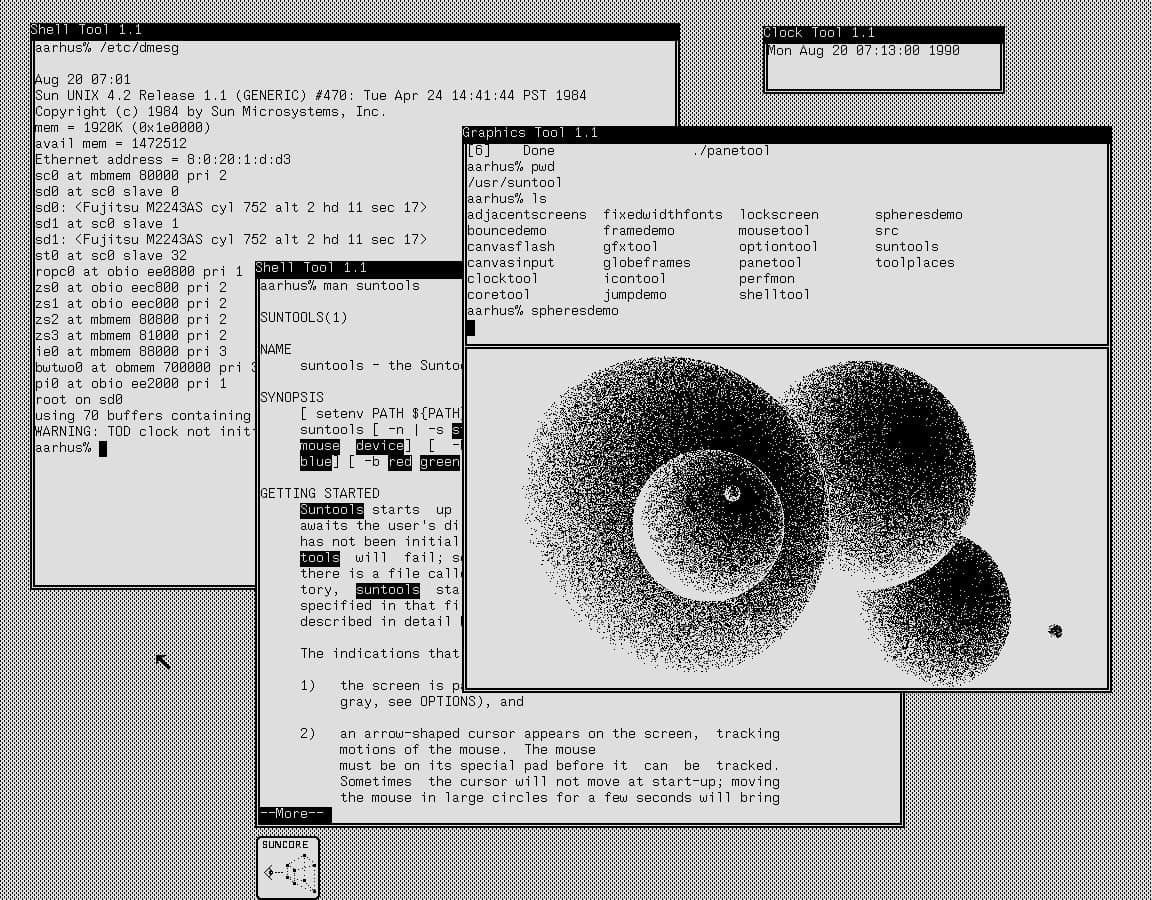Image resolution: width=1152 pixels, height=900 pixels.
Task: Click the block cursor in Graphics Tool terminal
Action: [x=471, y=328]
